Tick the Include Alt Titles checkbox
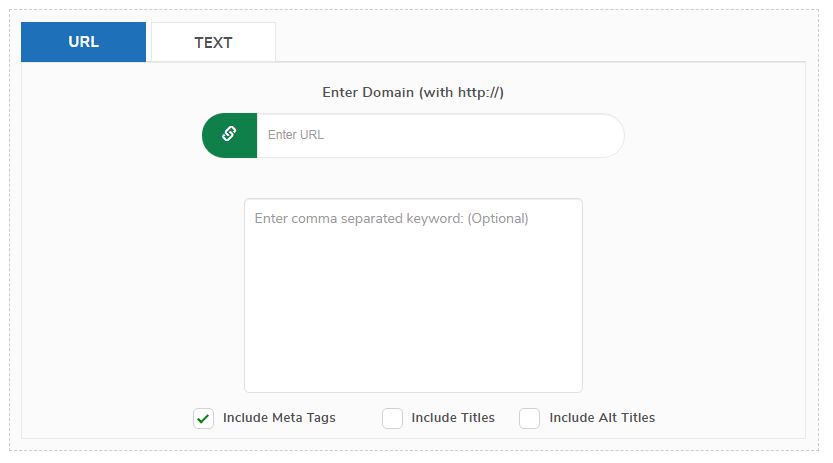 (x=530, y=418)
